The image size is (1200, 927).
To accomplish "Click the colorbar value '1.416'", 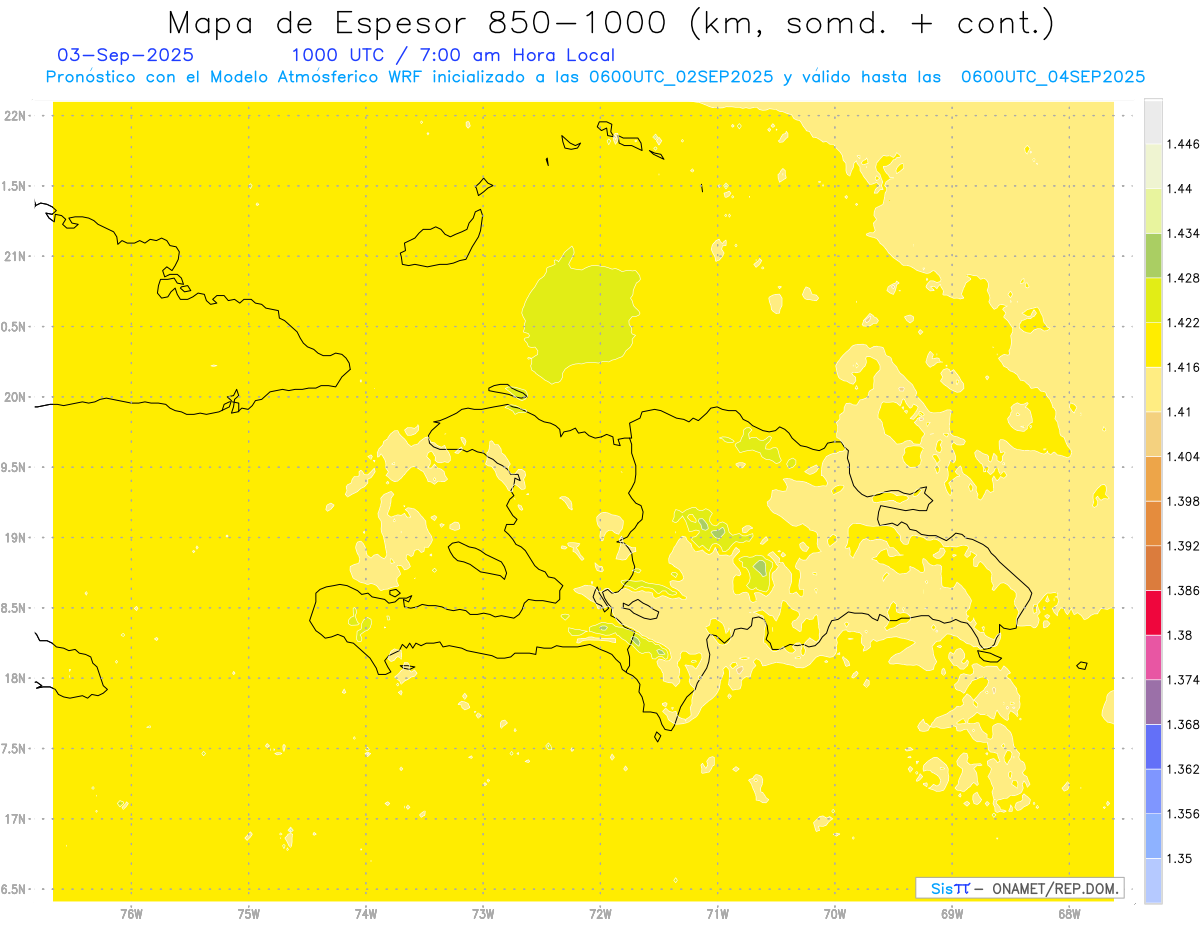I will (1183, 367).
